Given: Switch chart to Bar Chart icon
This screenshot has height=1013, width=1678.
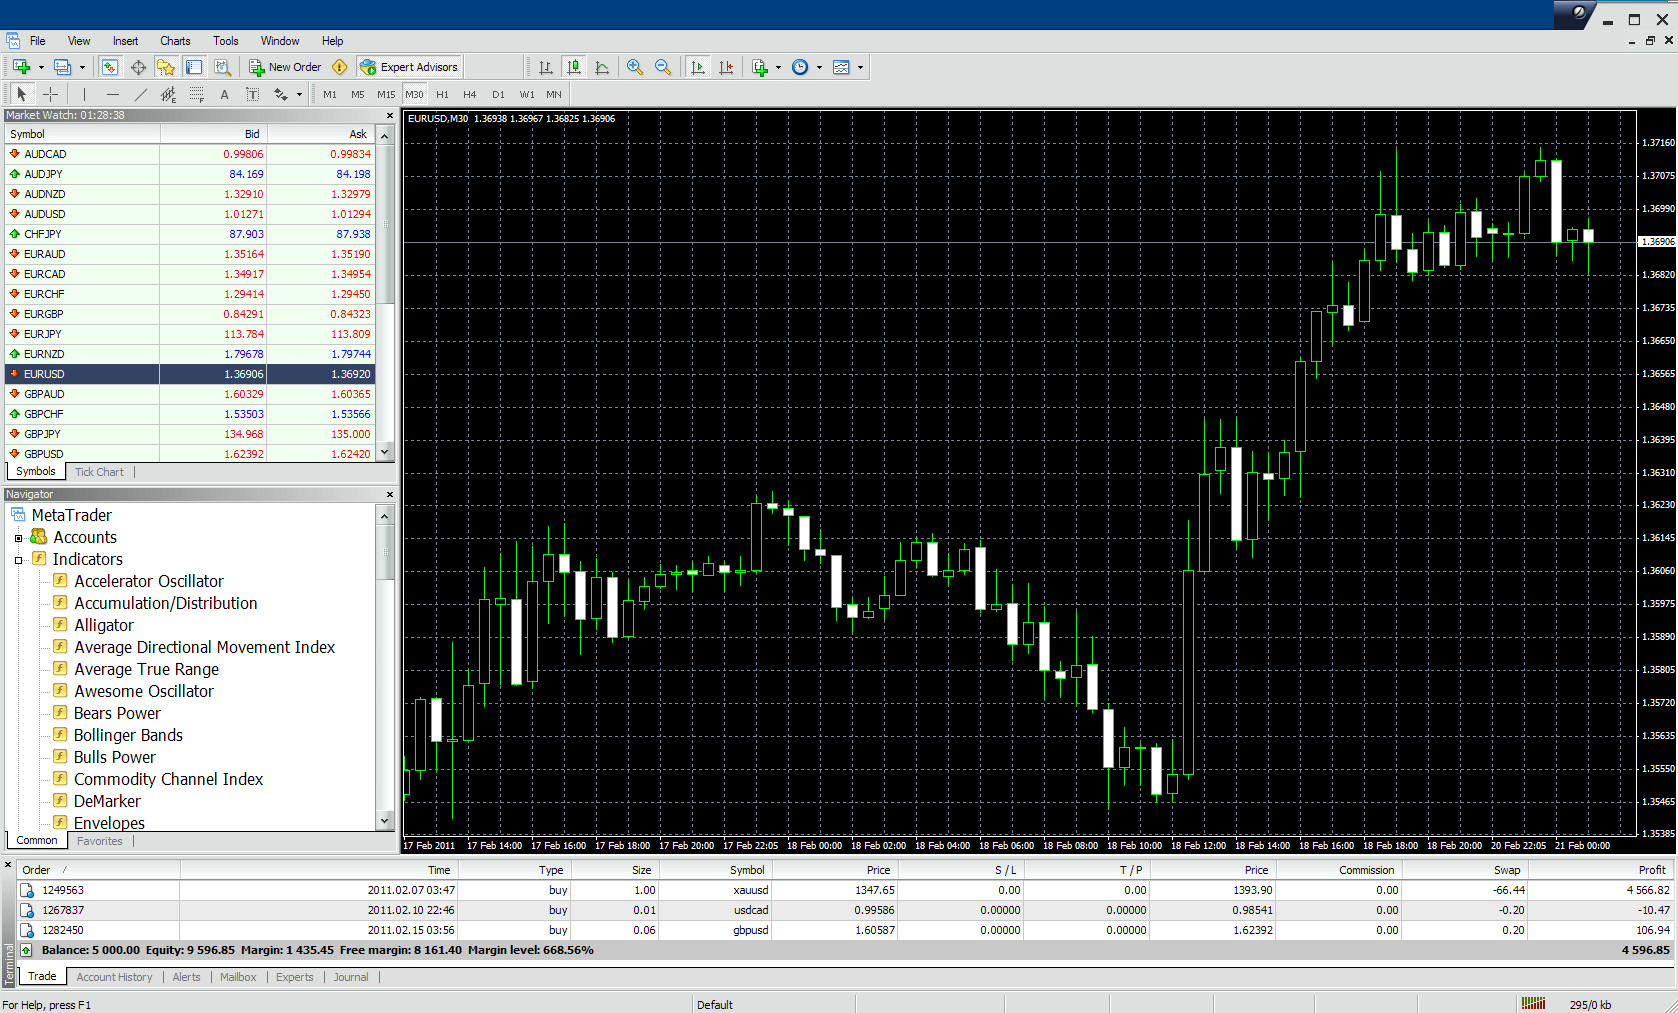Looking at the screenshot, I should pos(546,67).
